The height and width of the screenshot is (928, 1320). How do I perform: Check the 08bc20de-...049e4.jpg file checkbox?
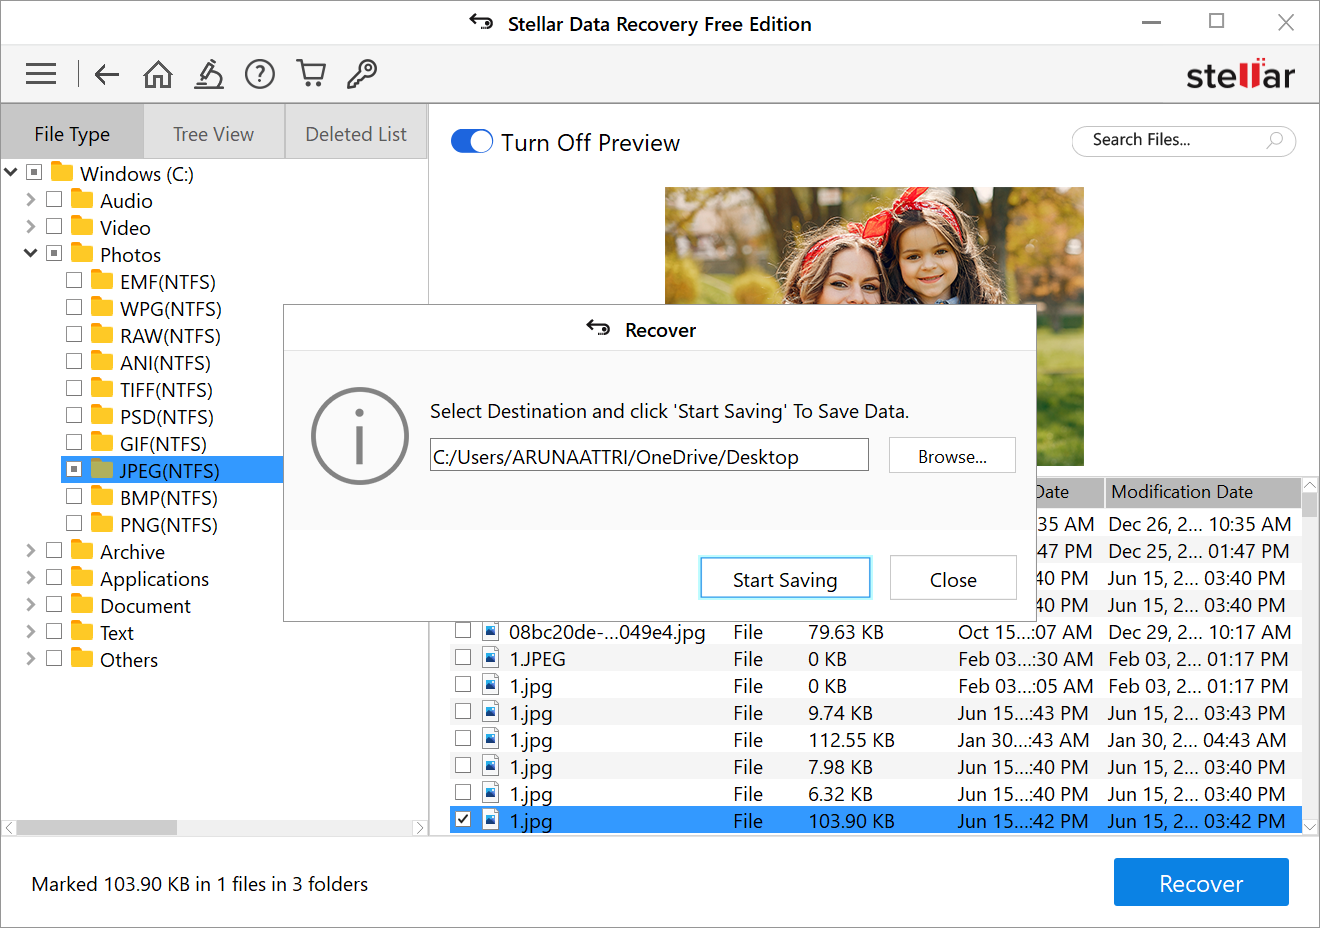pyautogui.click(x=463, y=631)
